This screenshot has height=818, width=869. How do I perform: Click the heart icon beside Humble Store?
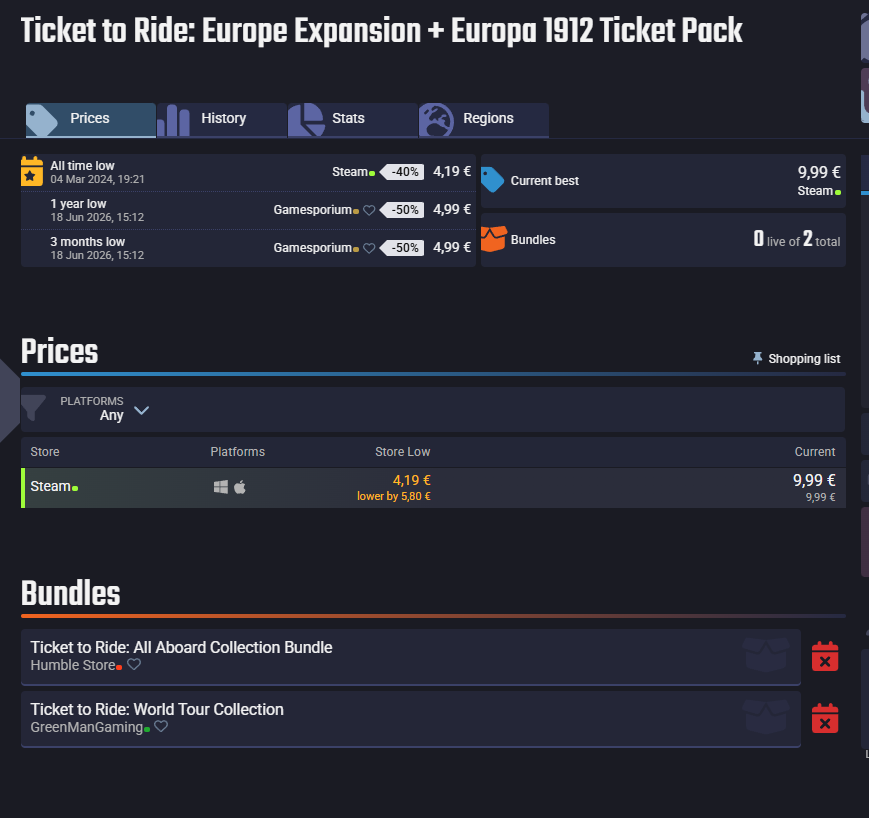point(134,664)
